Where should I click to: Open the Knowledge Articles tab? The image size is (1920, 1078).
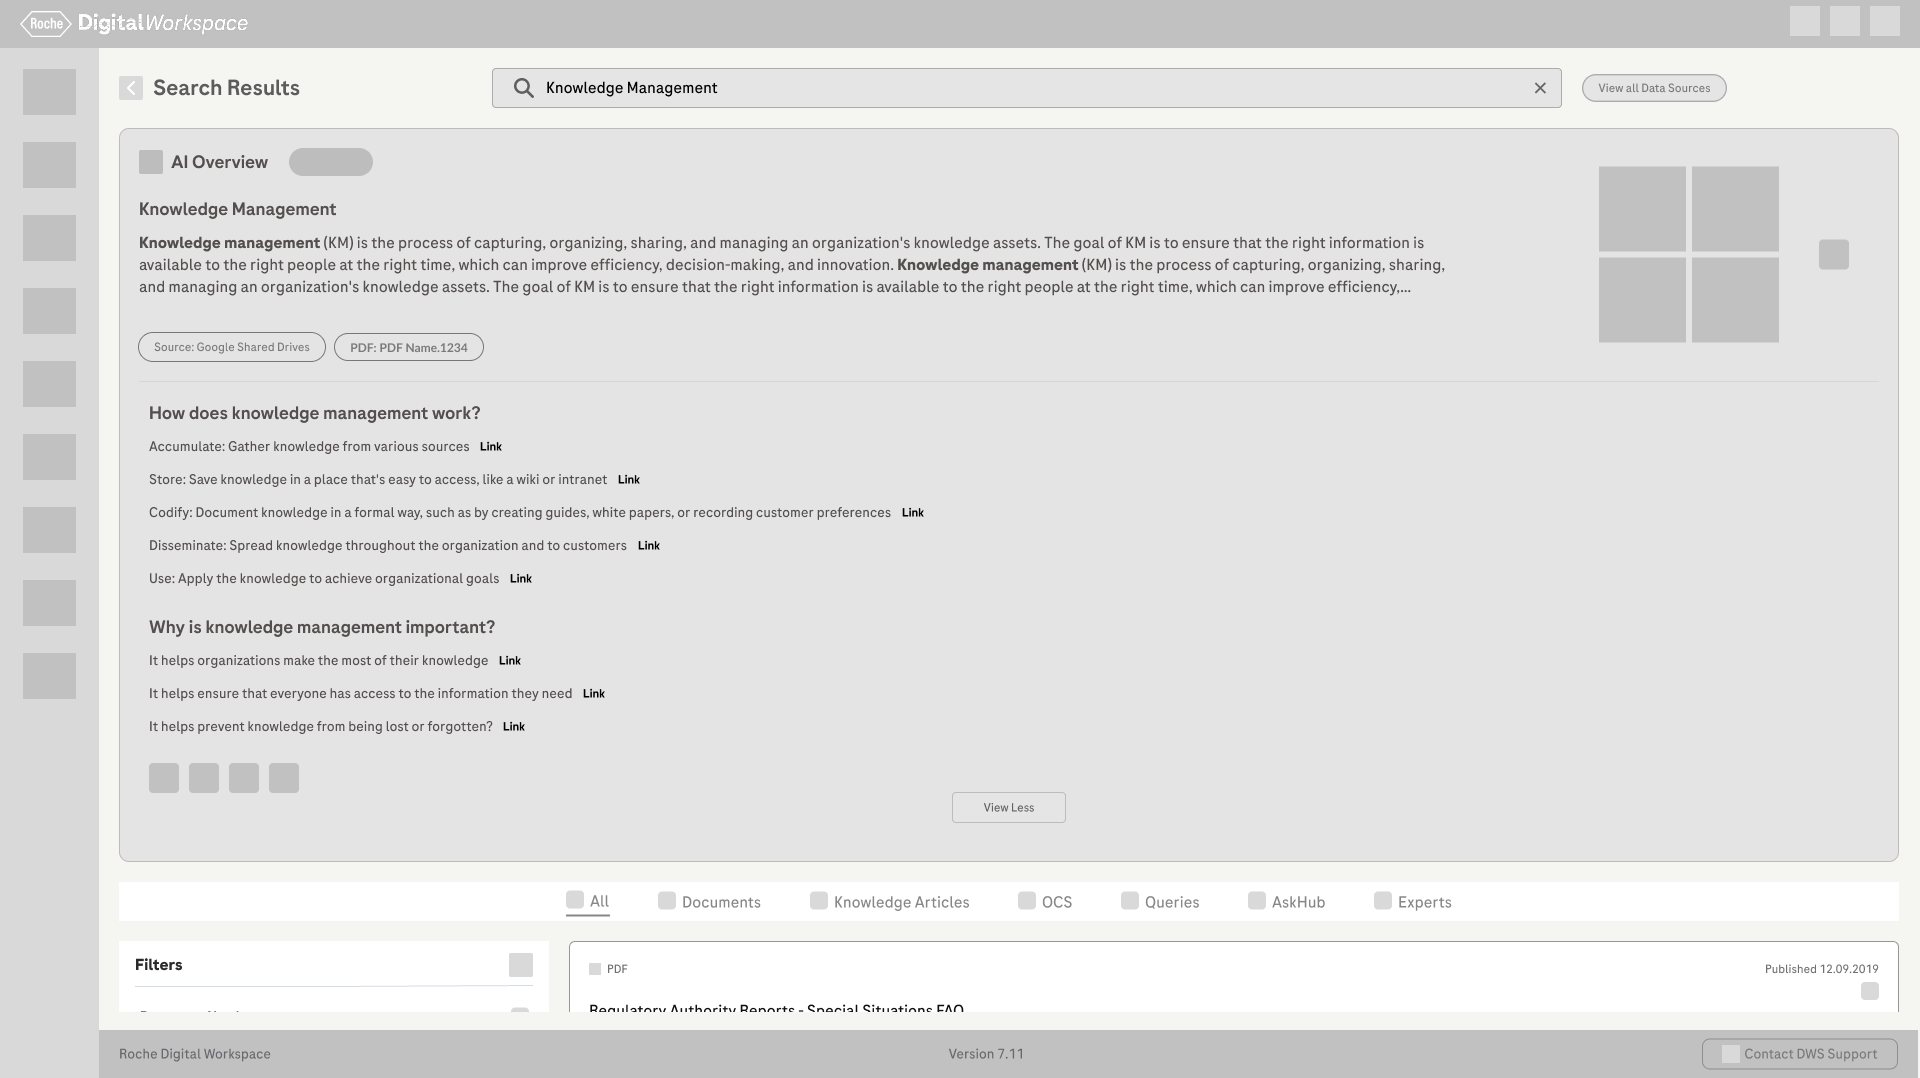[x=890, y=902]
